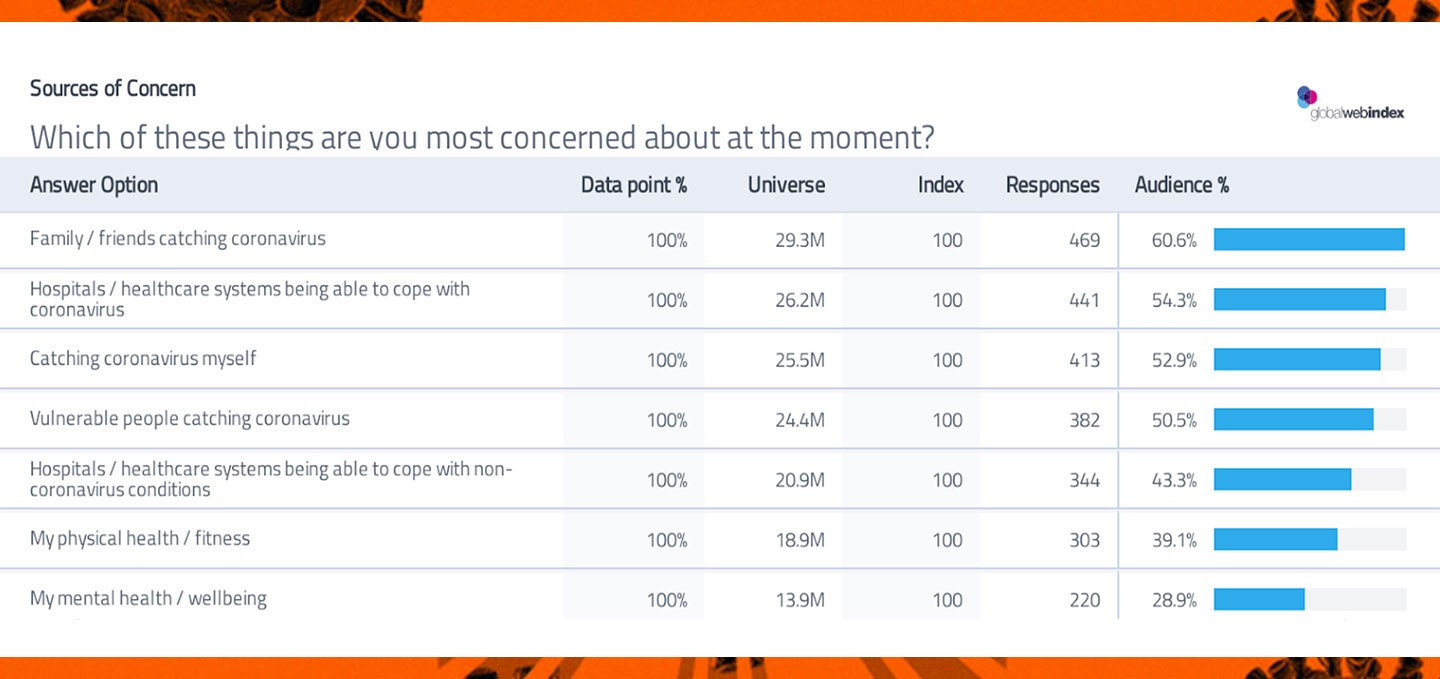
Task: Click the Universe column header
Action: pyautogui.click(x=786, y=185)
